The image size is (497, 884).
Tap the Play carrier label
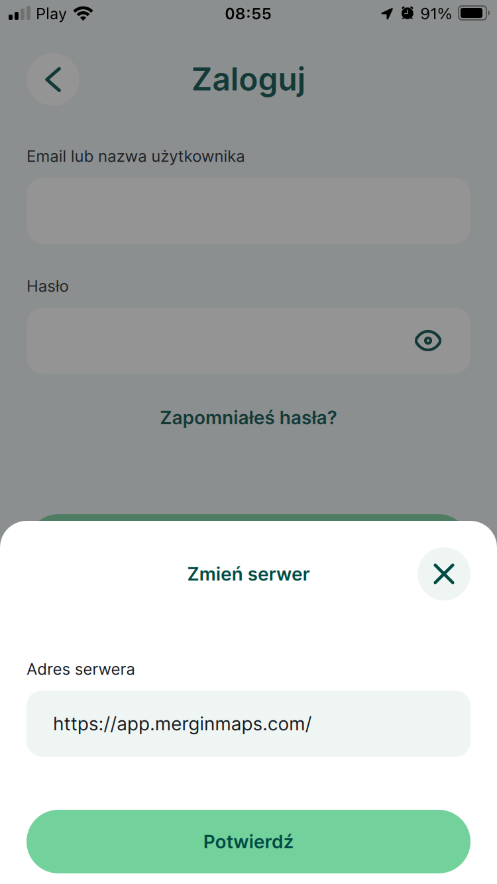click(x=51, y=14)
